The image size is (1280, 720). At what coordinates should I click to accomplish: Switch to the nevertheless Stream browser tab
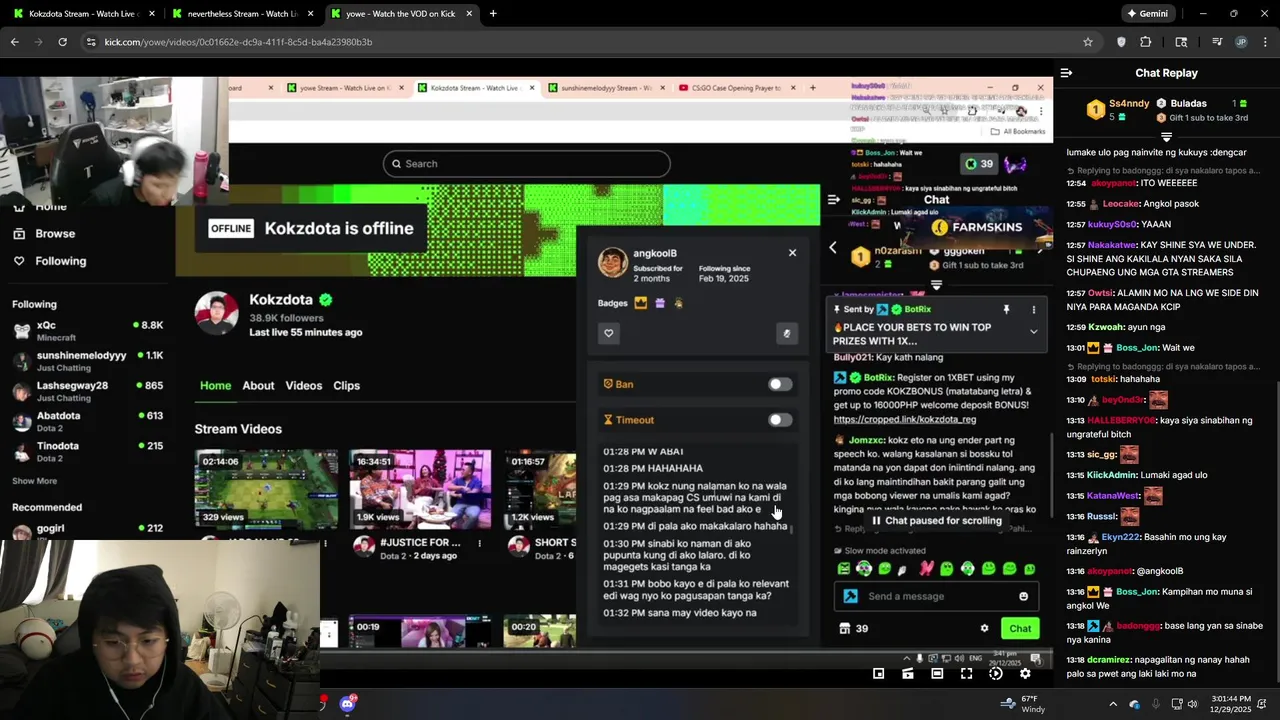pos(241,14)
